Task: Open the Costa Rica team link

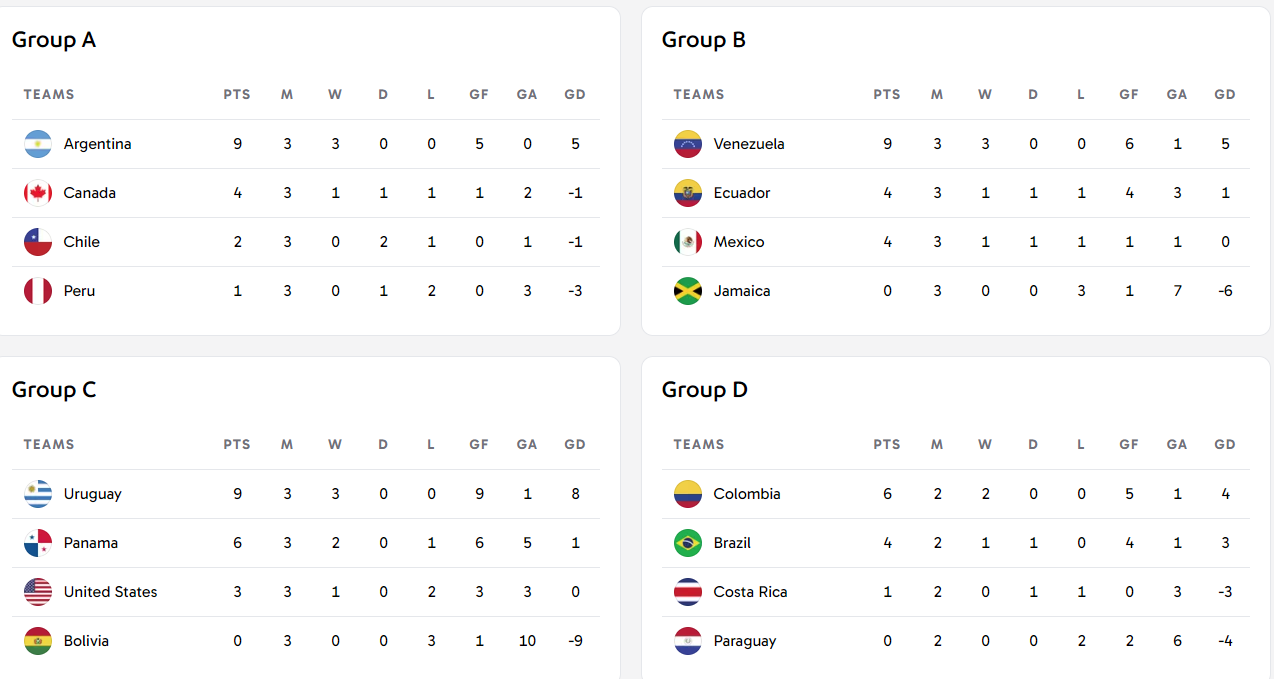Action: tap(750, 592)
